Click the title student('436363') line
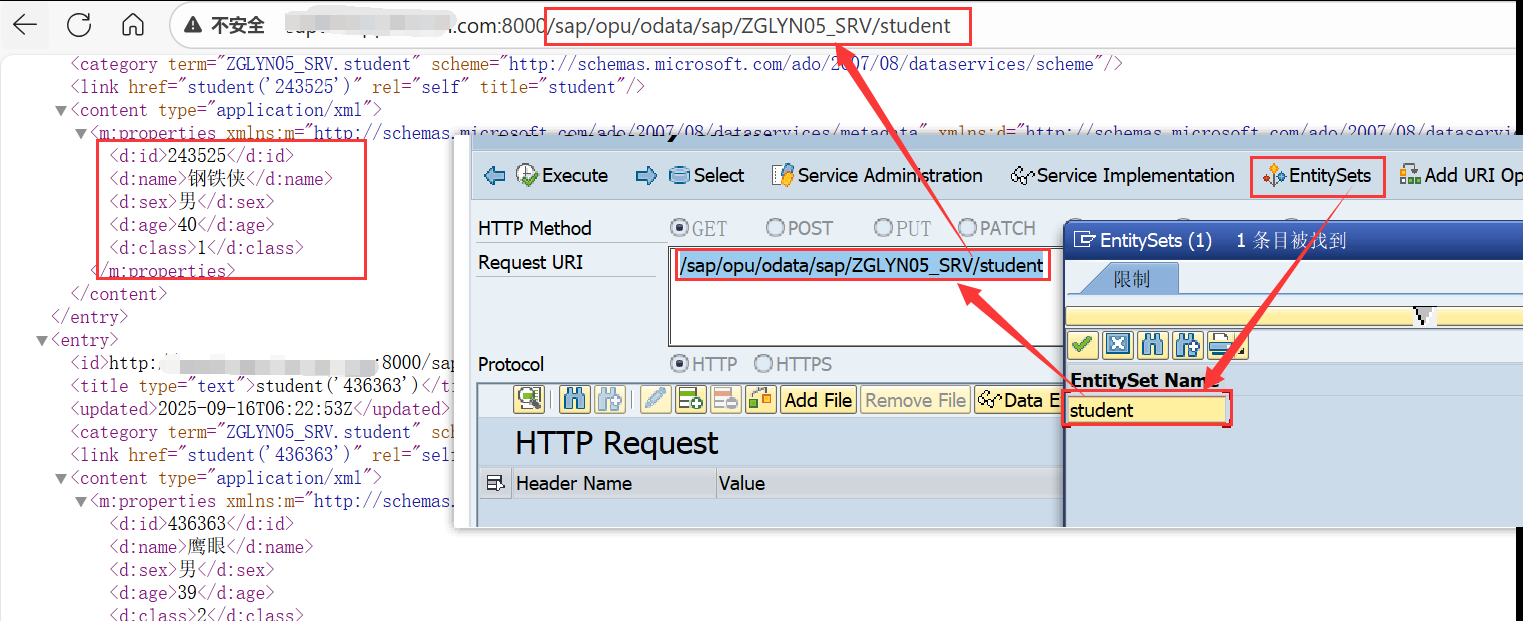This screenshot has width=1523, height=621. (x=262, y=386)
